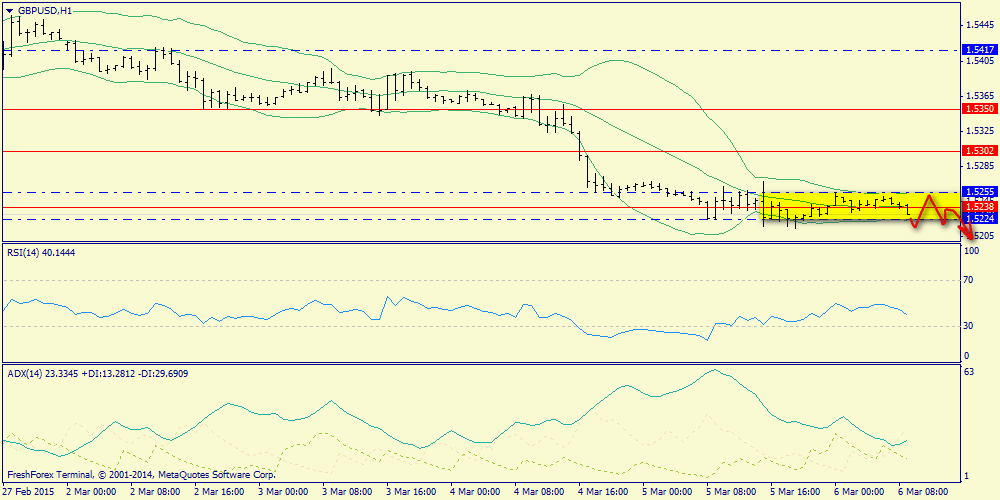Screen dimensions: 1000x500
Task: Click the yellow highlighted consolidation zone
Action: click(x=861, y=206)
